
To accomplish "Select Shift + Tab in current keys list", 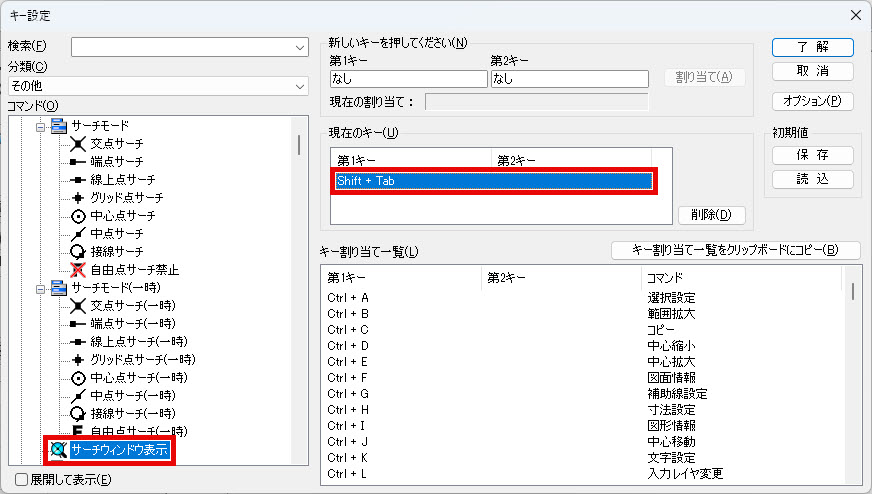I will click(494, 181).
